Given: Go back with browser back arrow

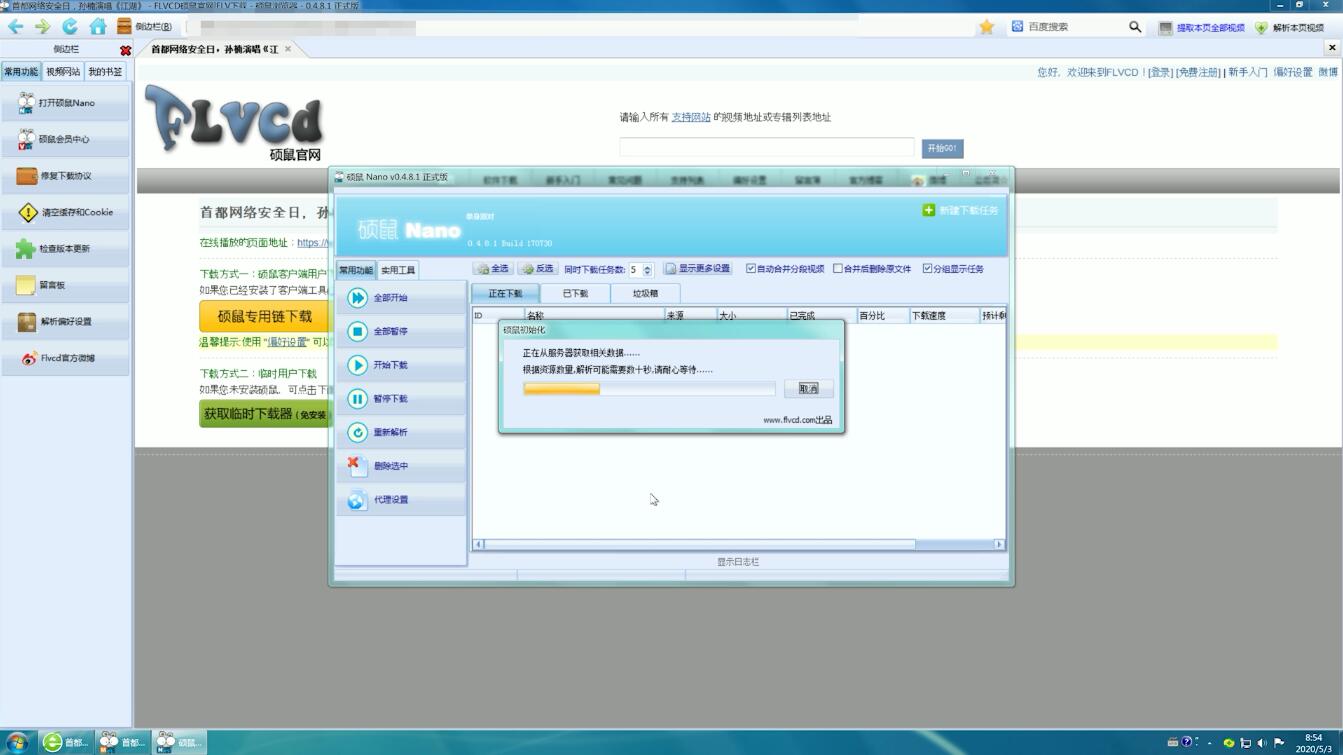Looking at the screenshot, I should pos(15,27).
